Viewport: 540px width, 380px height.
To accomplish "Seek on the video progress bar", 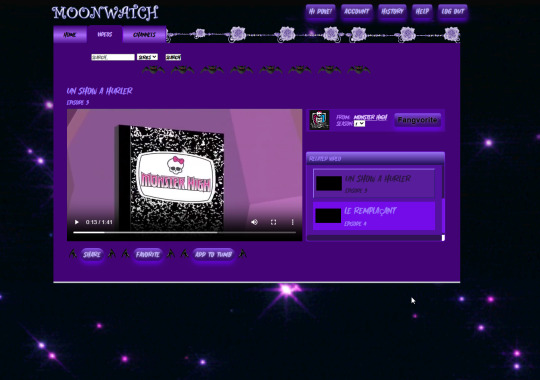I will click(184, 233).
